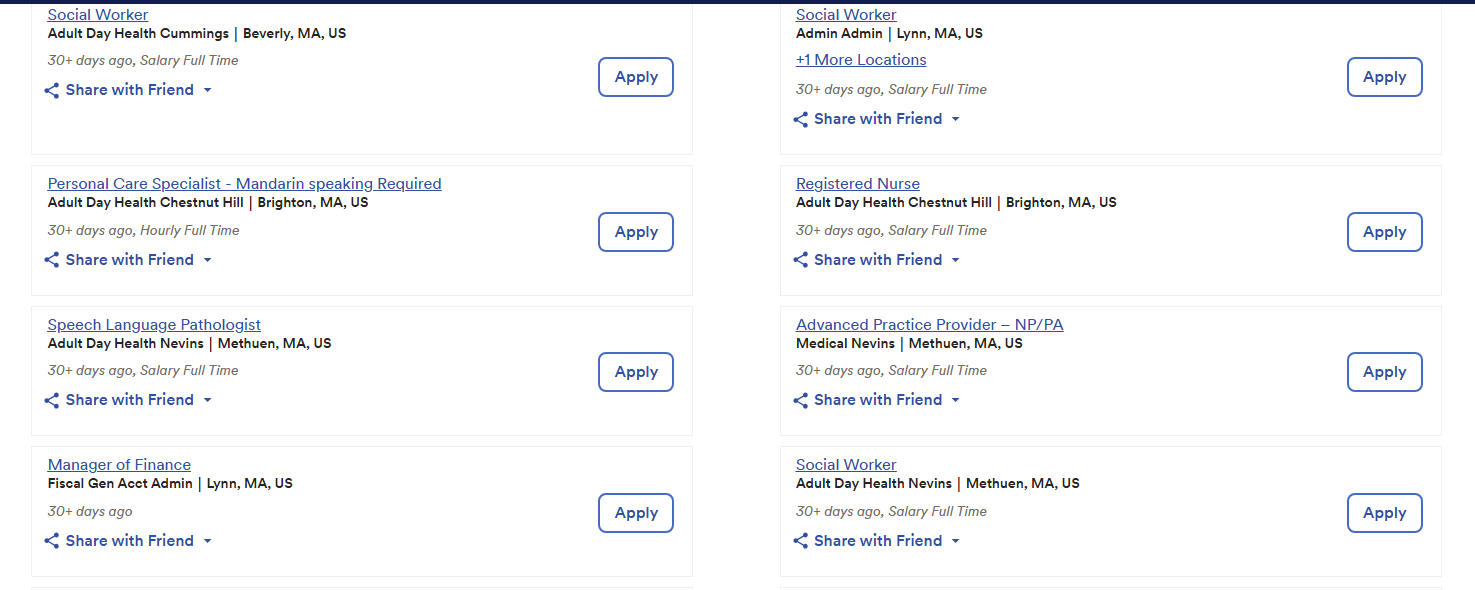Screen dimensions: 1475x590
Task: Click share icon for Beverly Social Worker job
Action: (x=52, y=91)
